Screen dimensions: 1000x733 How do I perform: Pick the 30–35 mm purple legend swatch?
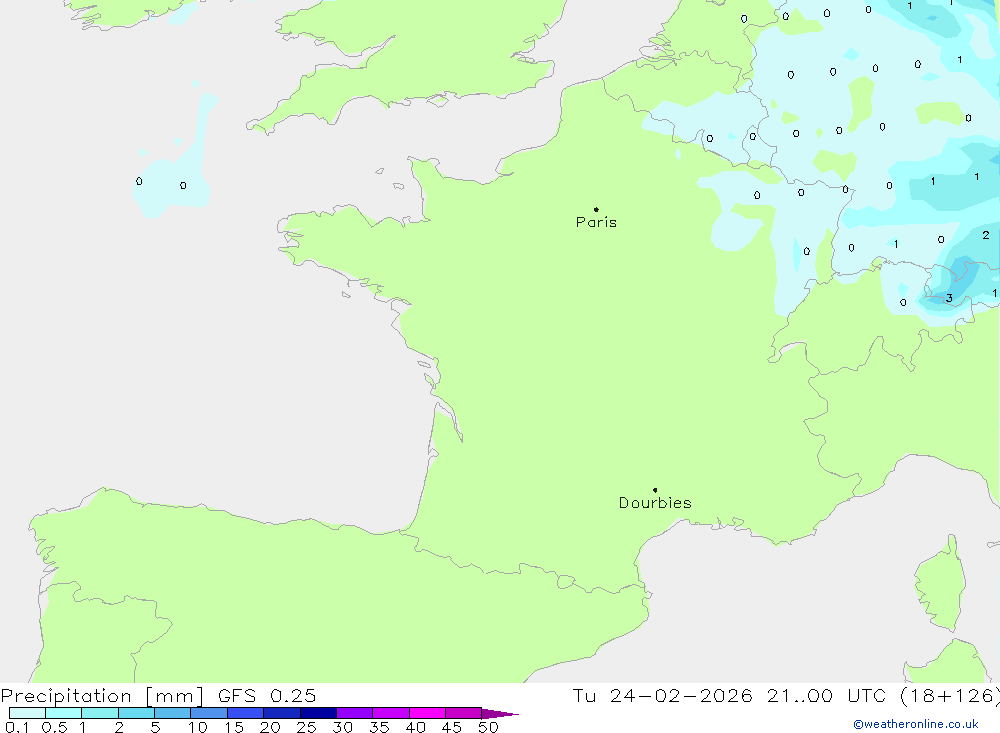click(354, 713)
